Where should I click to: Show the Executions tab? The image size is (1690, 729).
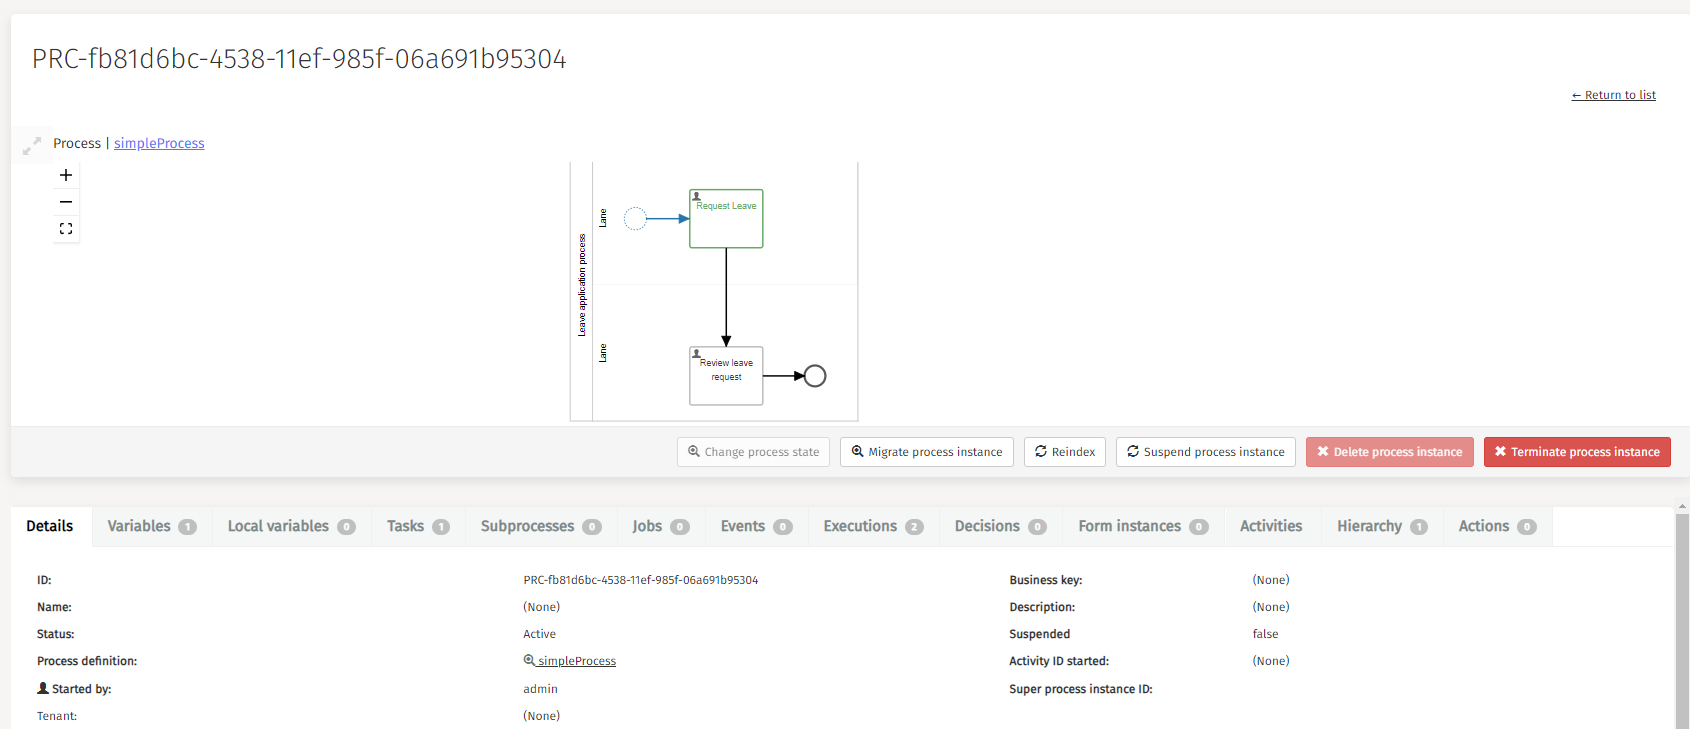872,526
